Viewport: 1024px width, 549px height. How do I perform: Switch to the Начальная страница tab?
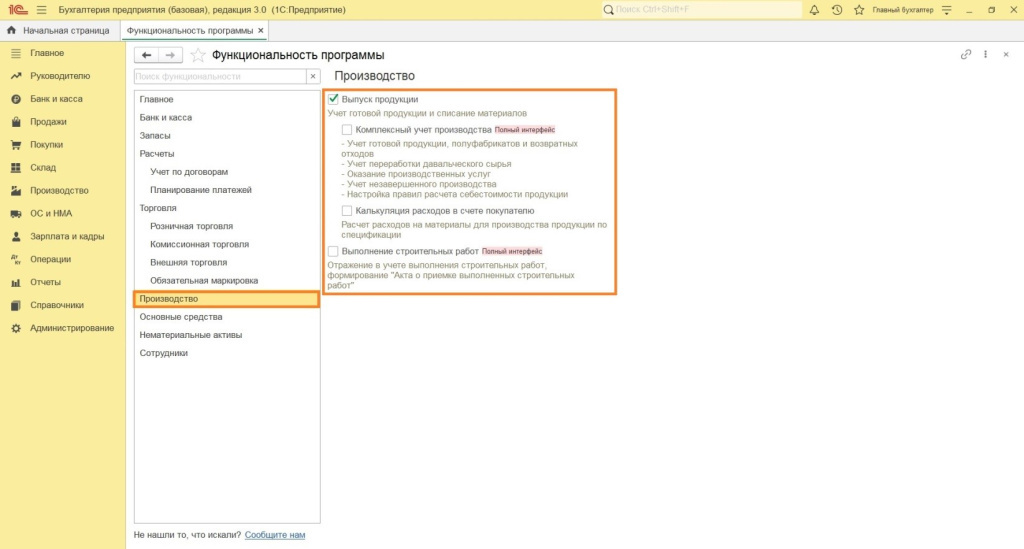point(59,31)
